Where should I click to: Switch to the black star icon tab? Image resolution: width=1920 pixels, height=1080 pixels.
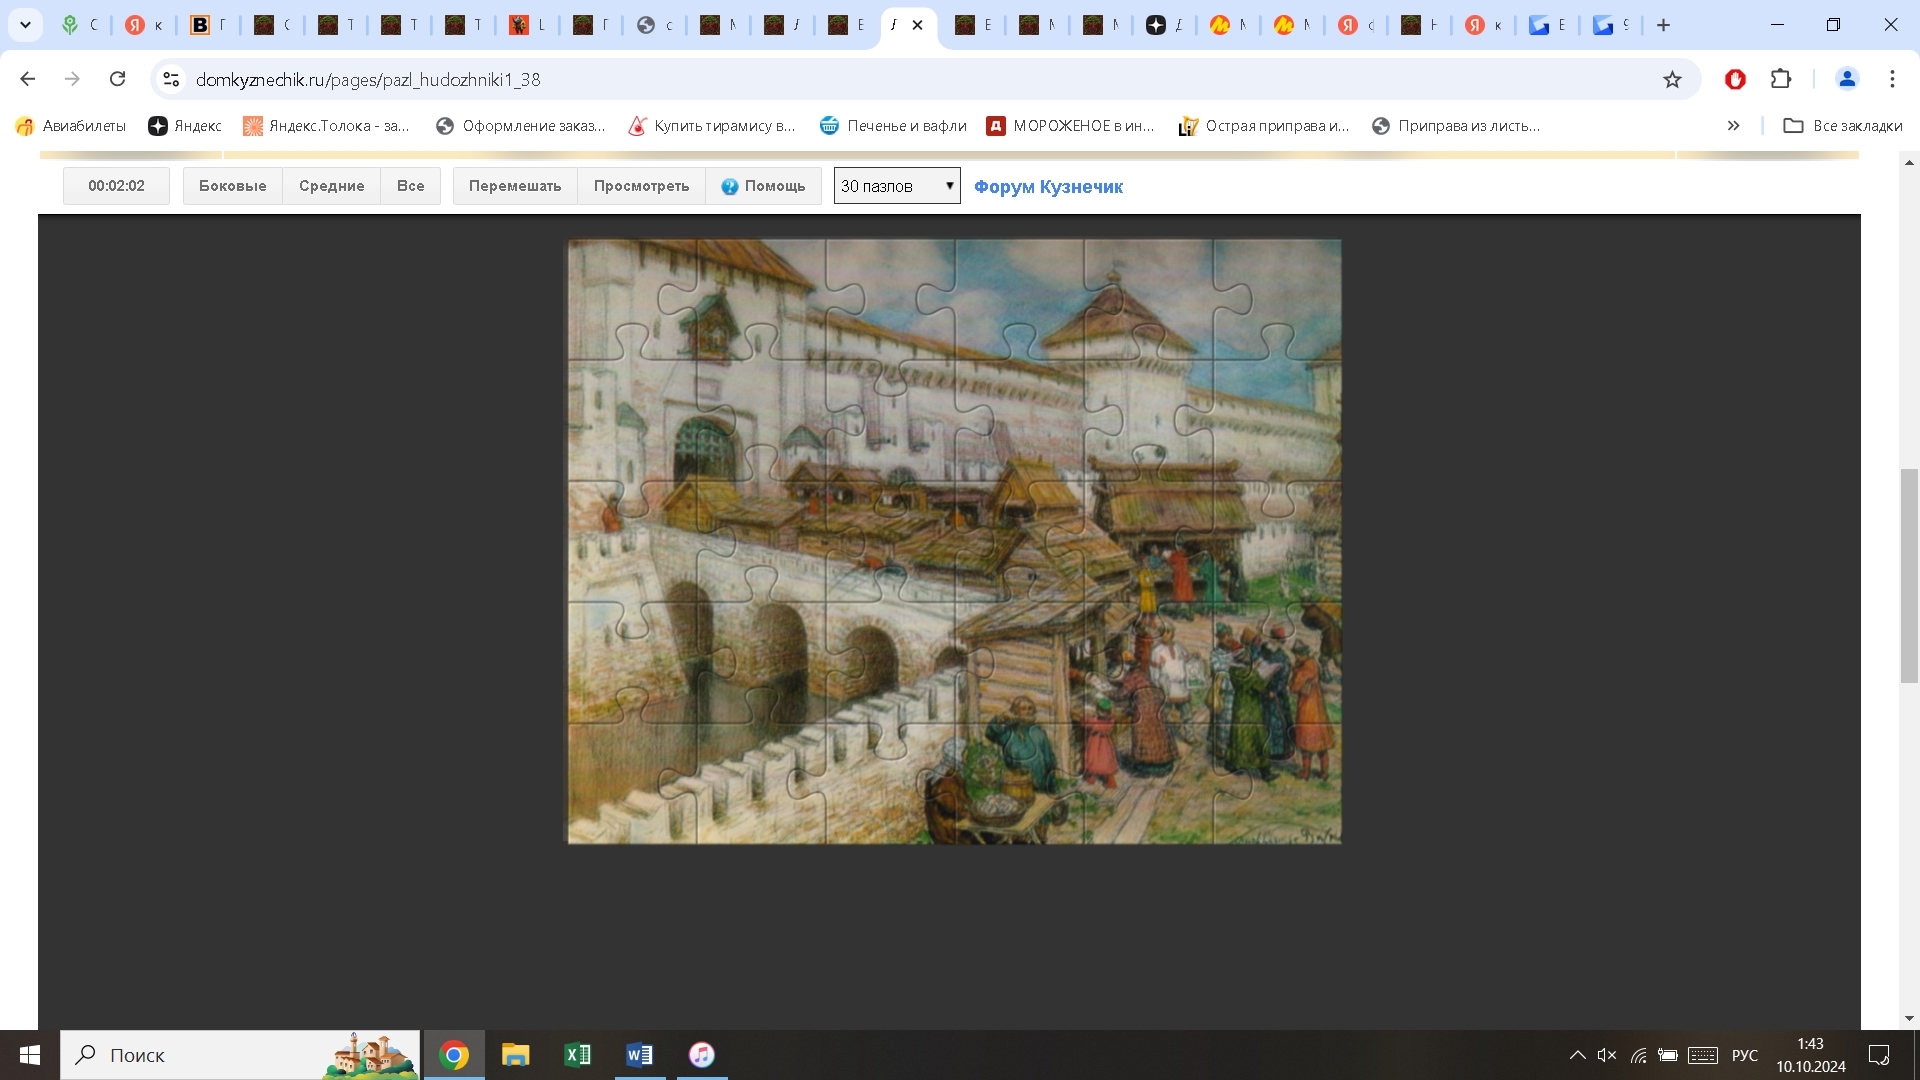click(x=1156, y=25)
